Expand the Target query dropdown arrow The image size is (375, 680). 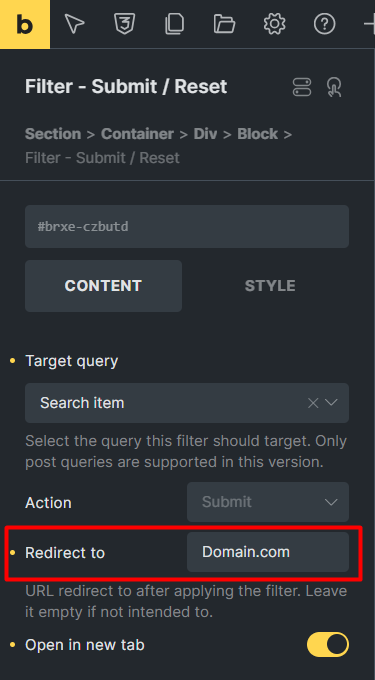click(331, 403)
